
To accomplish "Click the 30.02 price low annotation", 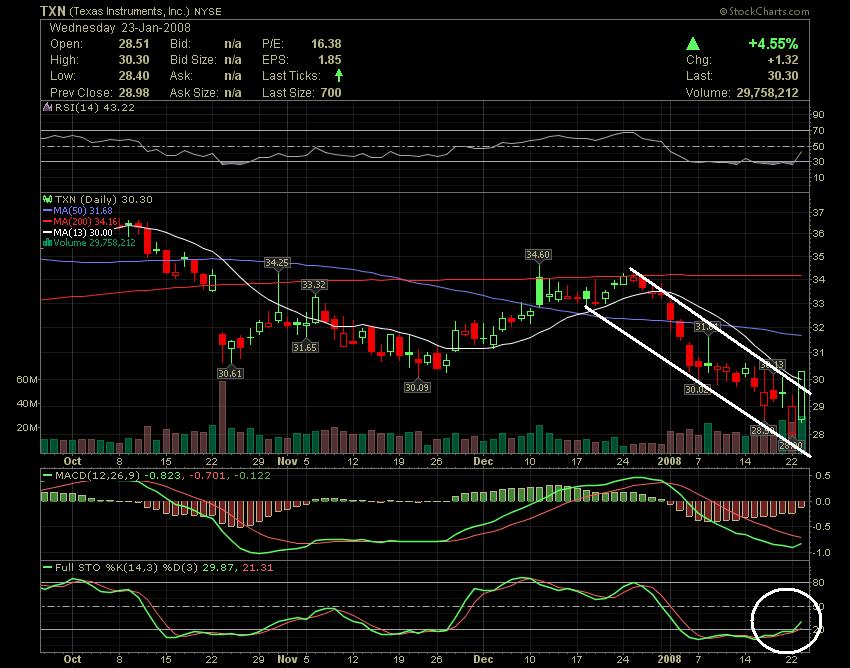I will point(697,389).
